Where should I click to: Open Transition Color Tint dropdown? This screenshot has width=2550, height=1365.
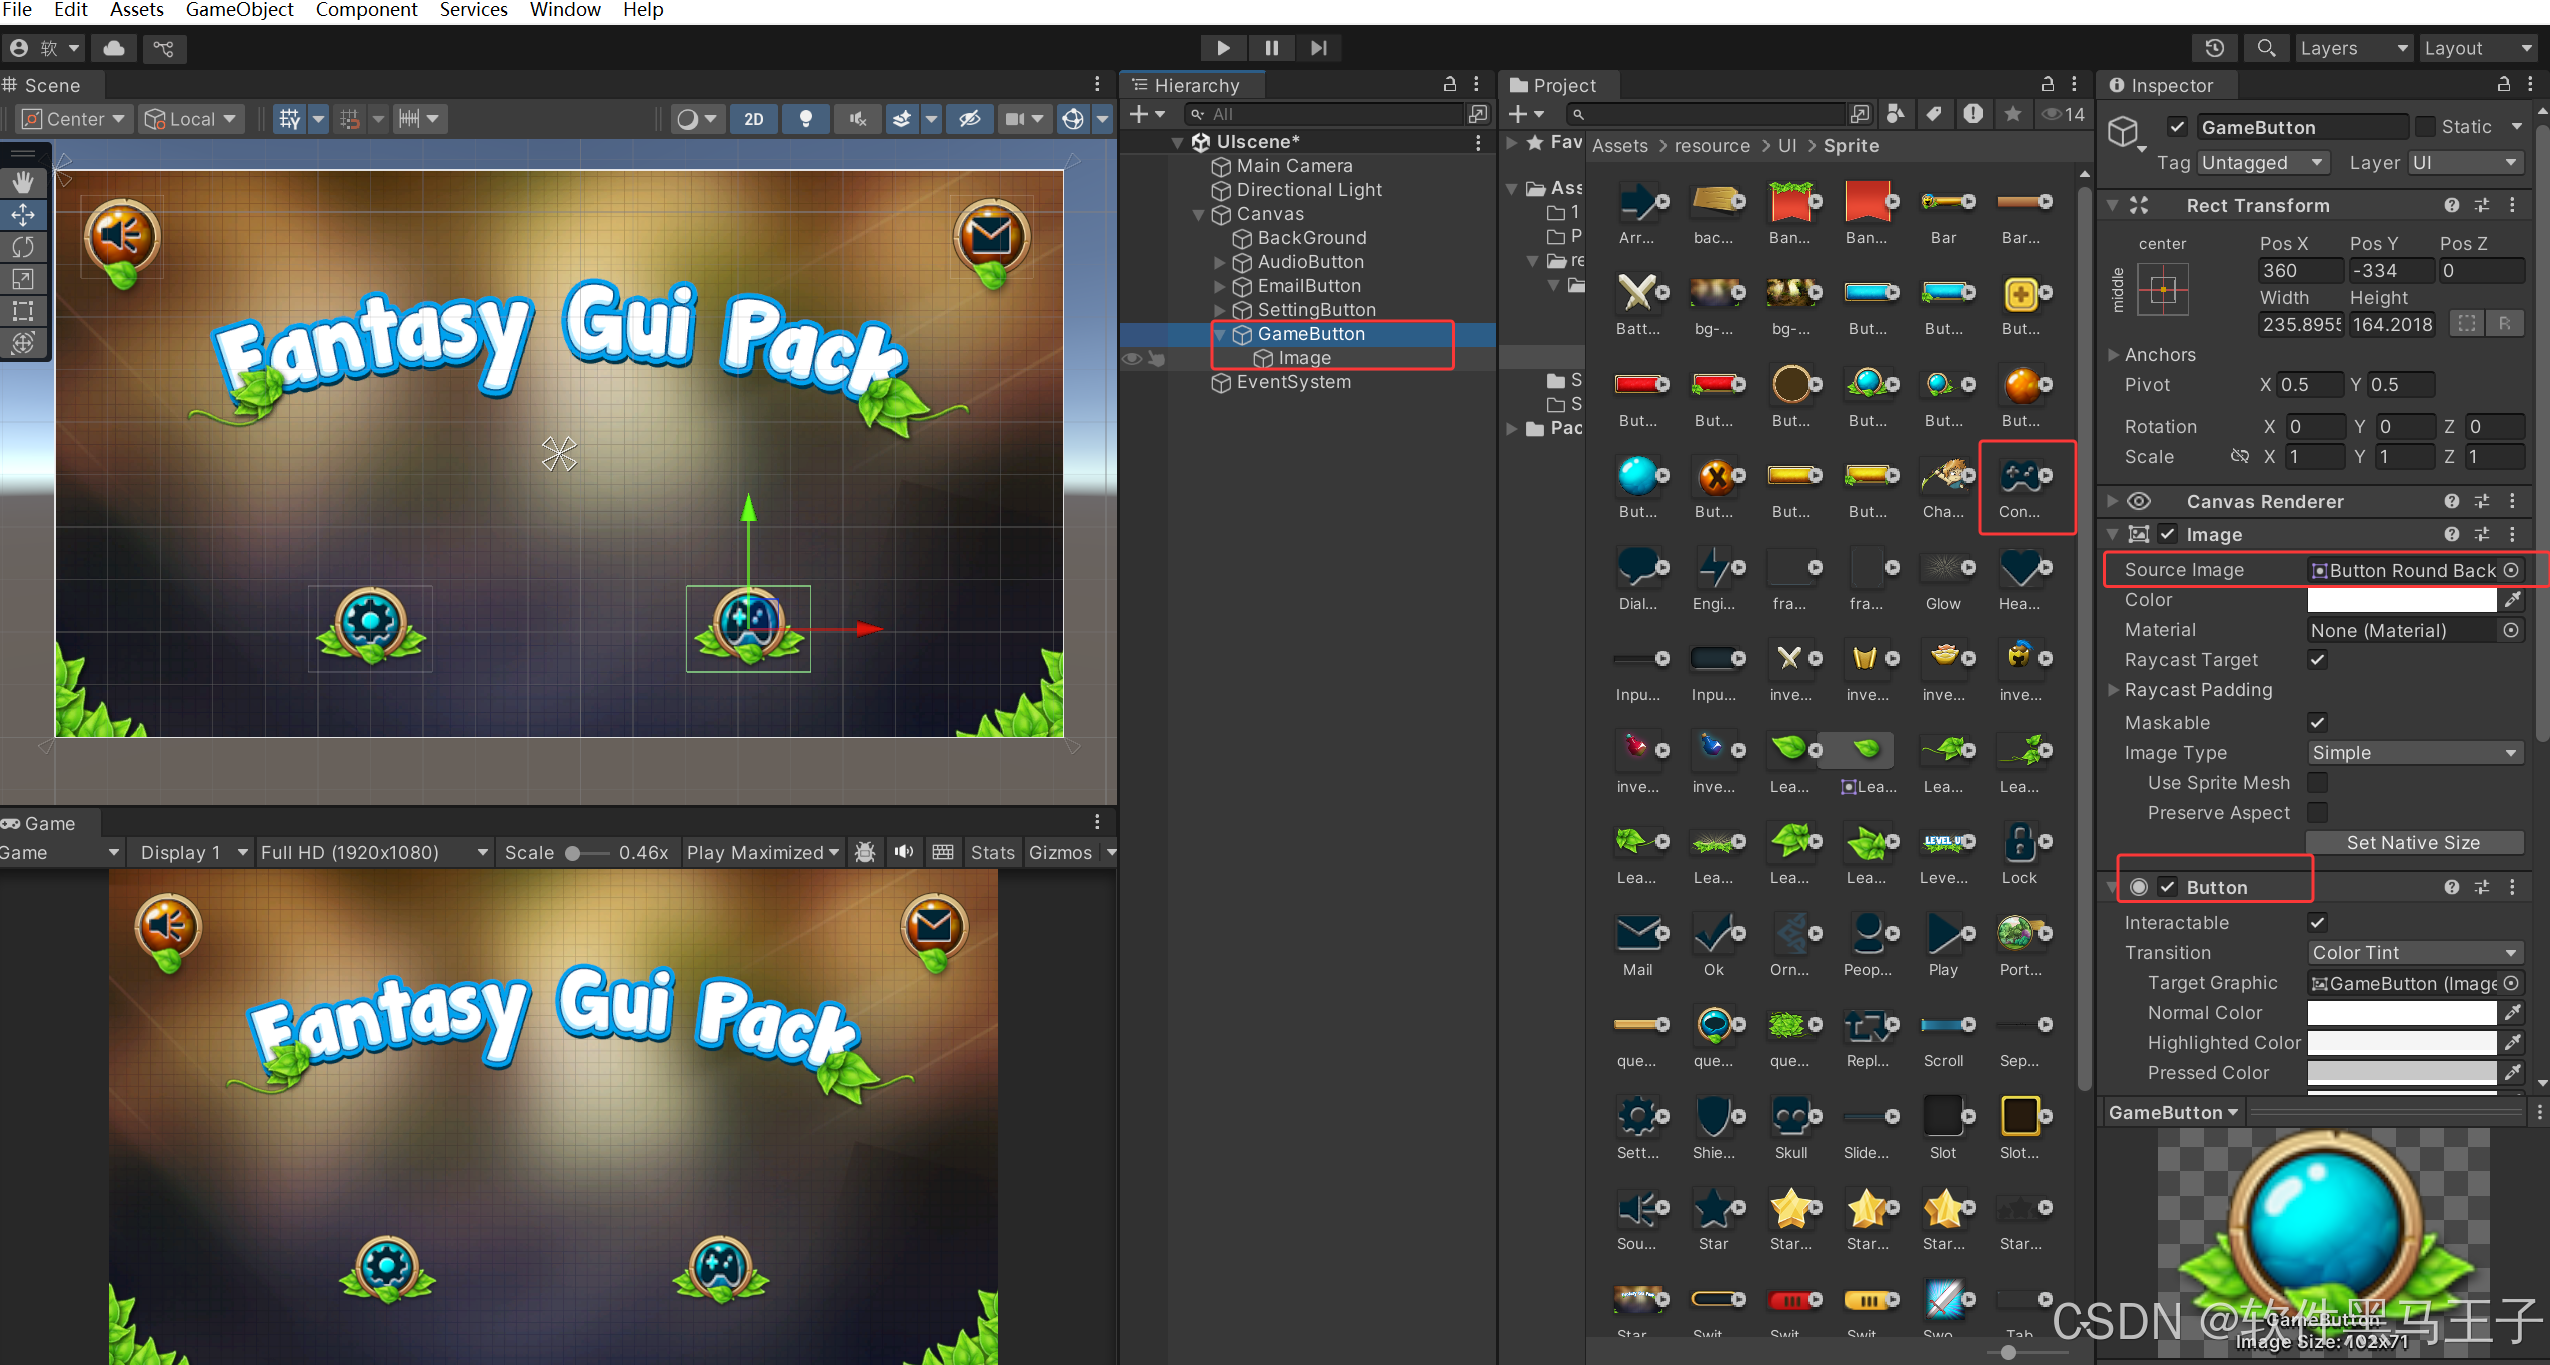2413,953
